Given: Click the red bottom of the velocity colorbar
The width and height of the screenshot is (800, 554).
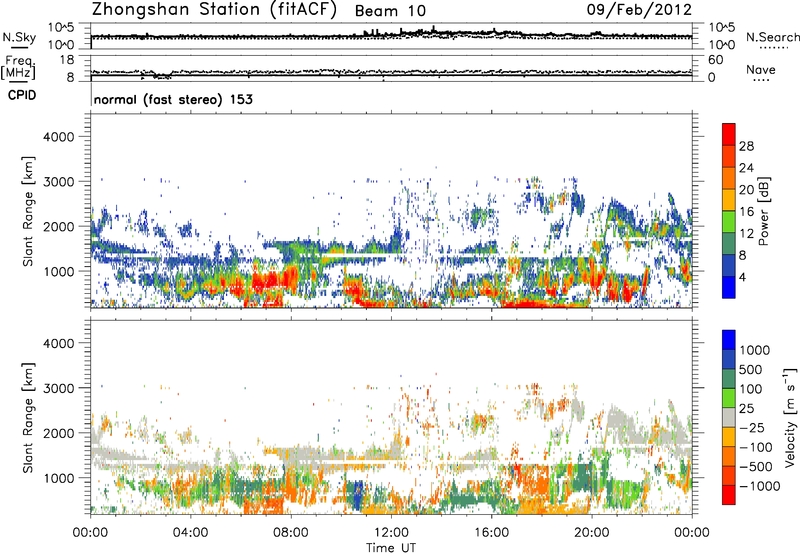Looking at the screenshot, I should pyautogui.click(x=729, y=495).
